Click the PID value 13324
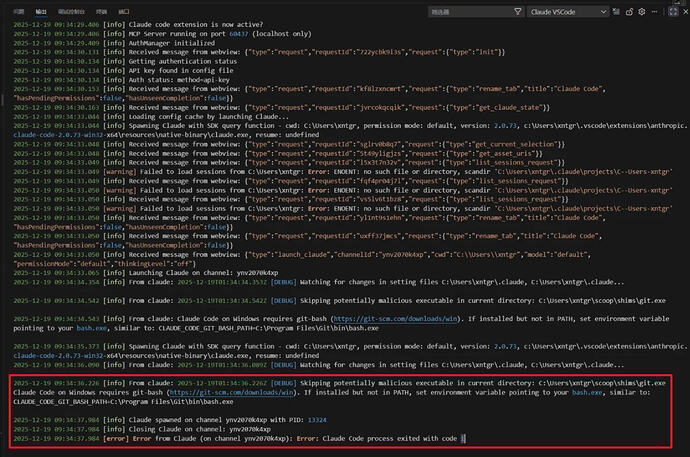Screen dimensions: 690x457 coord(317,420)
